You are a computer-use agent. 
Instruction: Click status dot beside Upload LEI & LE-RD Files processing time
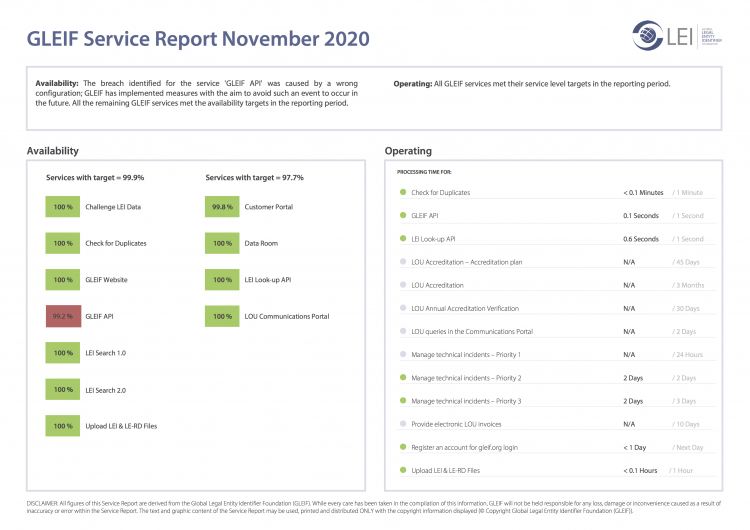[x=402, y=470]
